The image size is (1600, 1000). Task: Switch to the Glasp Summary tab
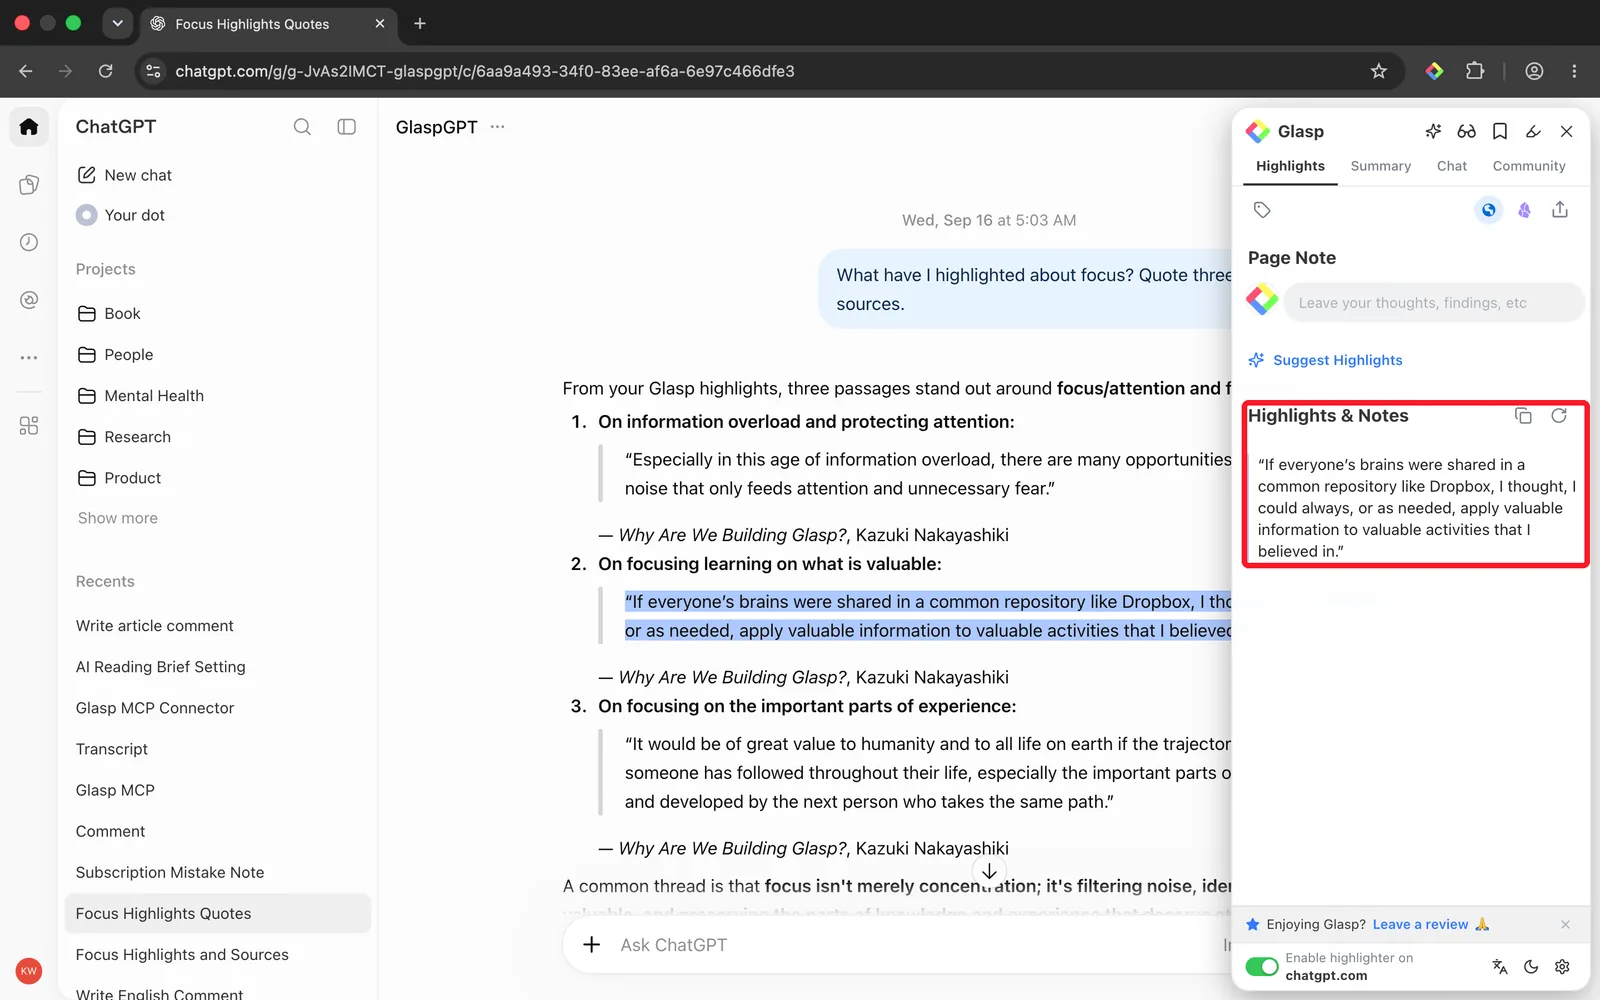pos(1380,166)
